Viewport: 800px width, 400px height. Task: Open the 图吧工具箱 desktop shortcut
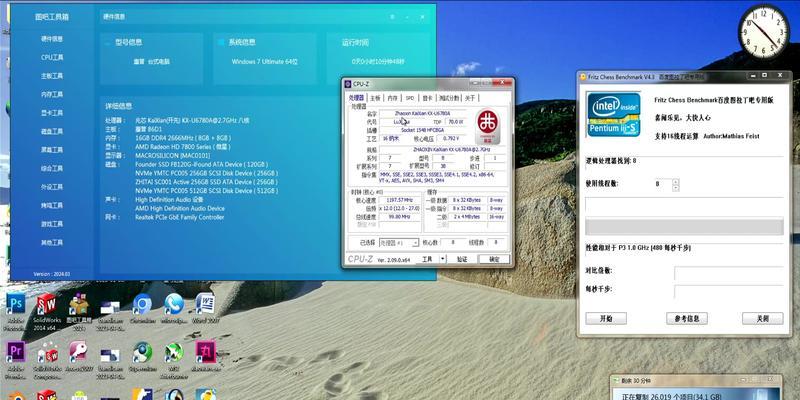pos(79,305)
